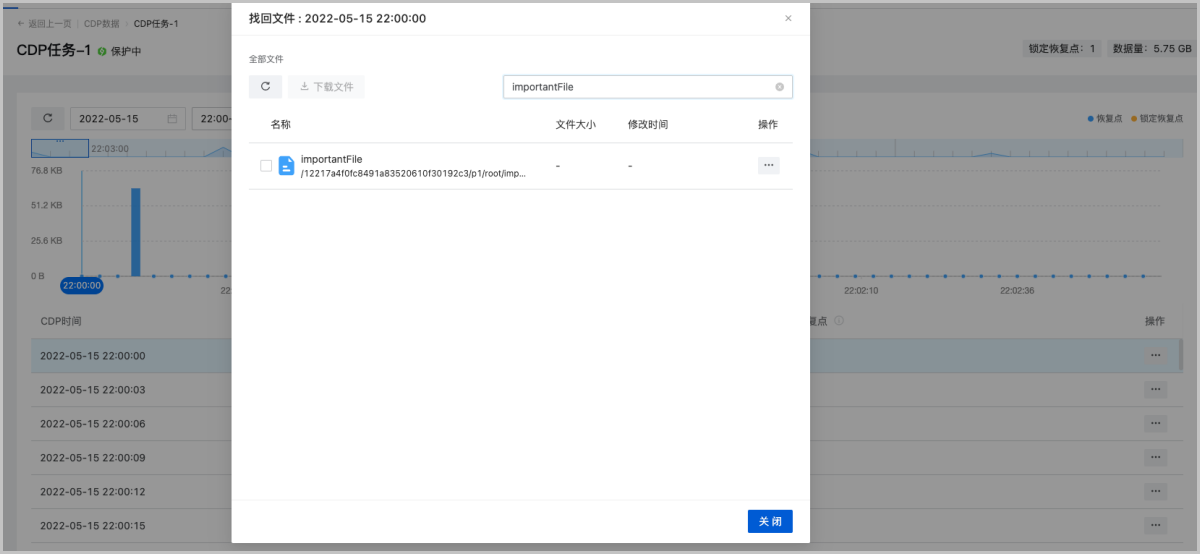Select the 22:00:00 timeline marker
This screenshot has height=554, width=1200.
pyautogui.click(x=81, y=285)
